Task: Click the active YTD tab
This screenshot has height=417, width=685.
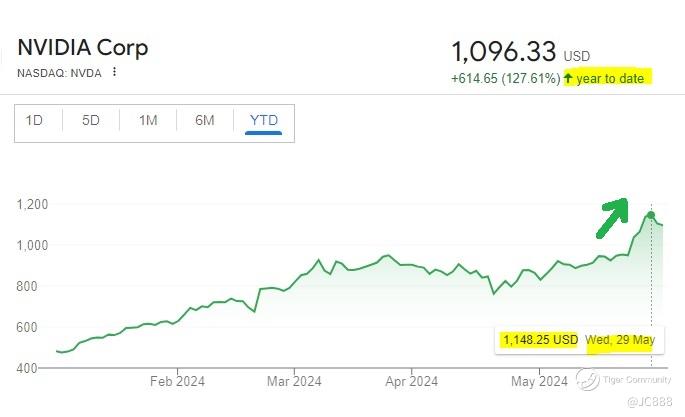Action: pyautogui.click(x=263, y=120)
